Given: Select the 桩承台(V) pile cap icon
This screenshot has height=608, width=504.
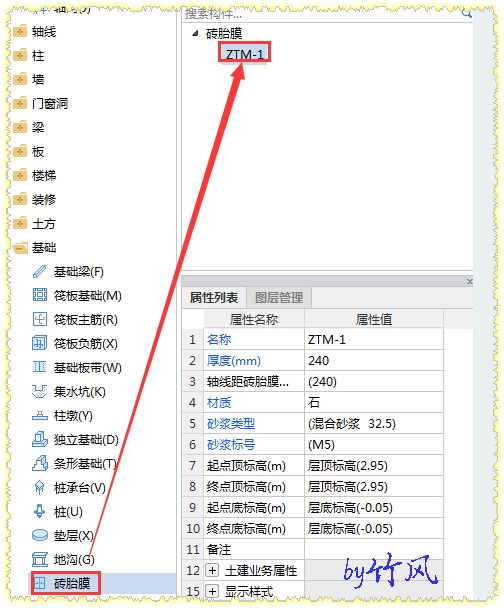Looking at the screenshot, I should pyautogui.click(x=39, y=487).
